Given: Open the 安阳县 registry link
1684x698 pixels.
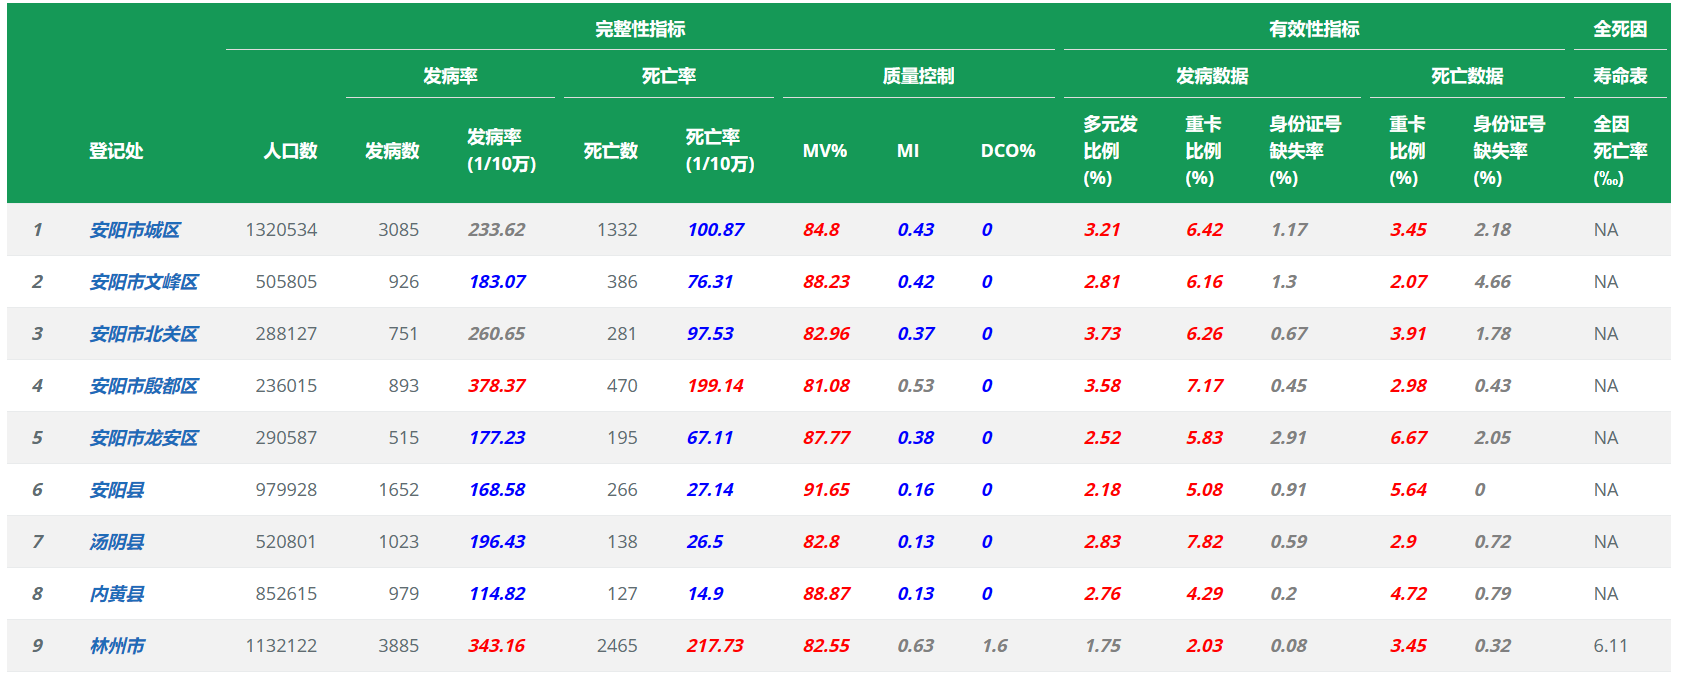Looking at the screenshot, I should point(117,490).
